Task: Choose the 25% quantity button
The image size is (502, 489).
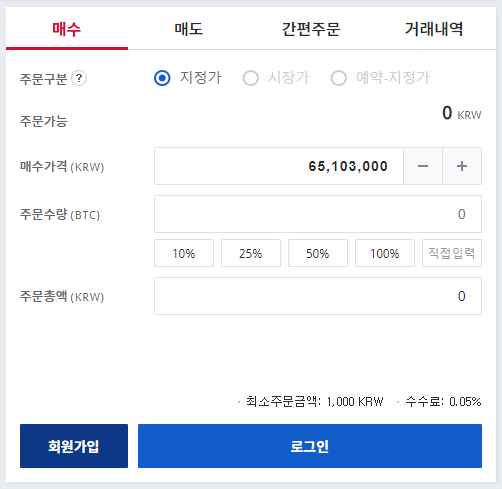Action: pyautogui.click(x=251, y=253)
